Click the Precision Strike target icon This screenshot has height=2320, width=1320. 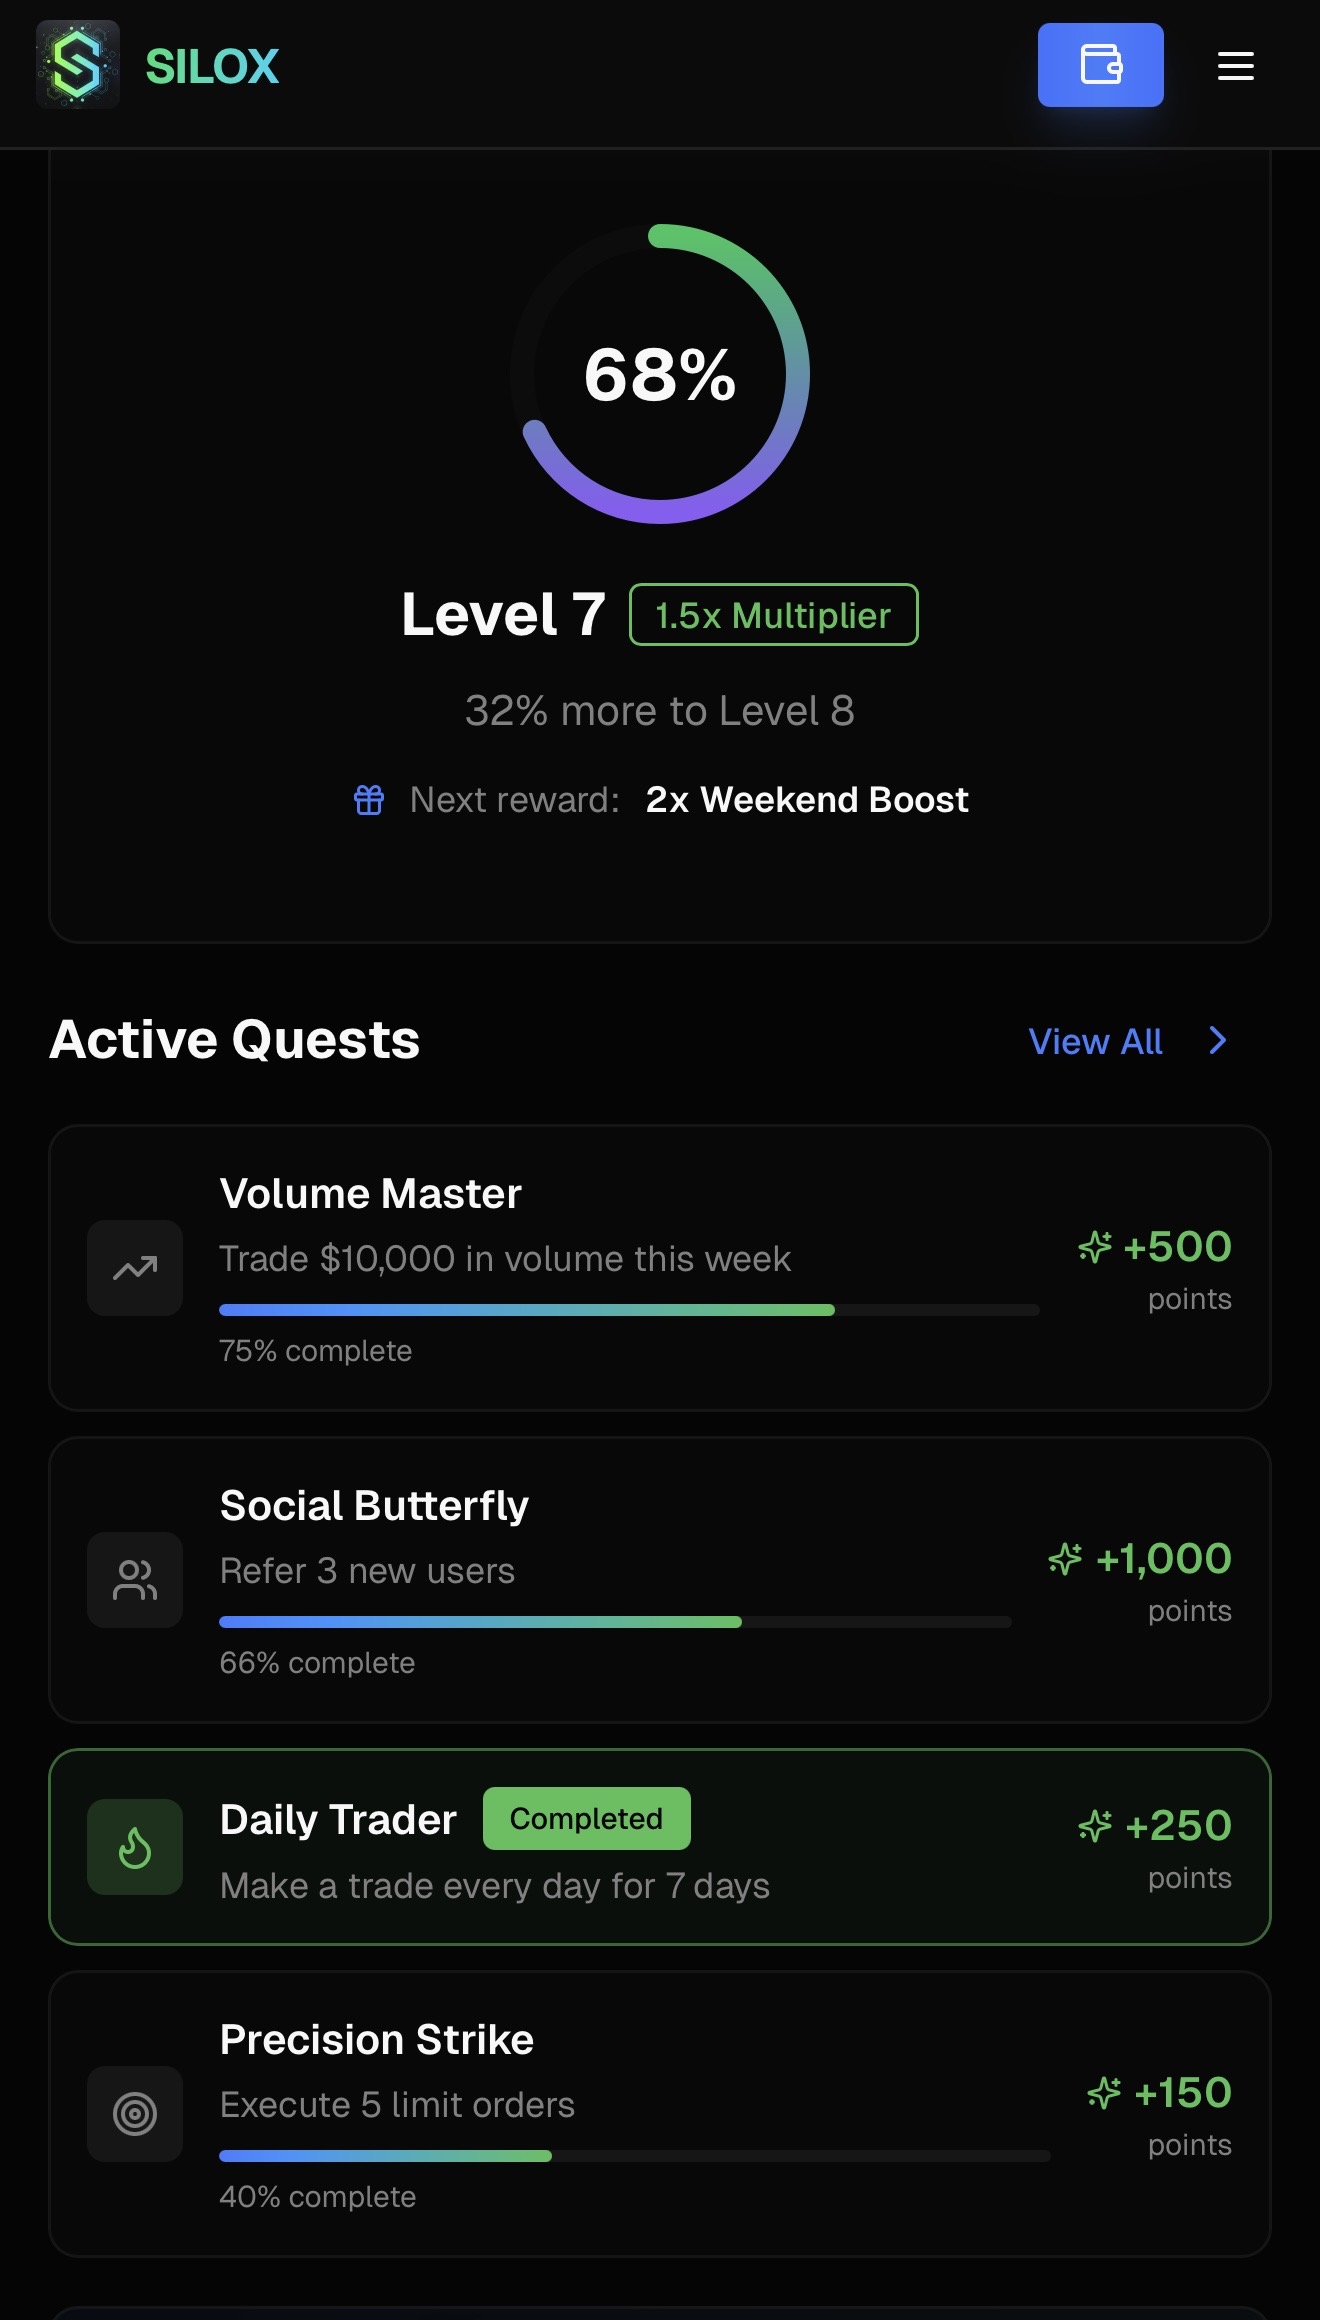pyautogui.click(x=134, y=2115)
